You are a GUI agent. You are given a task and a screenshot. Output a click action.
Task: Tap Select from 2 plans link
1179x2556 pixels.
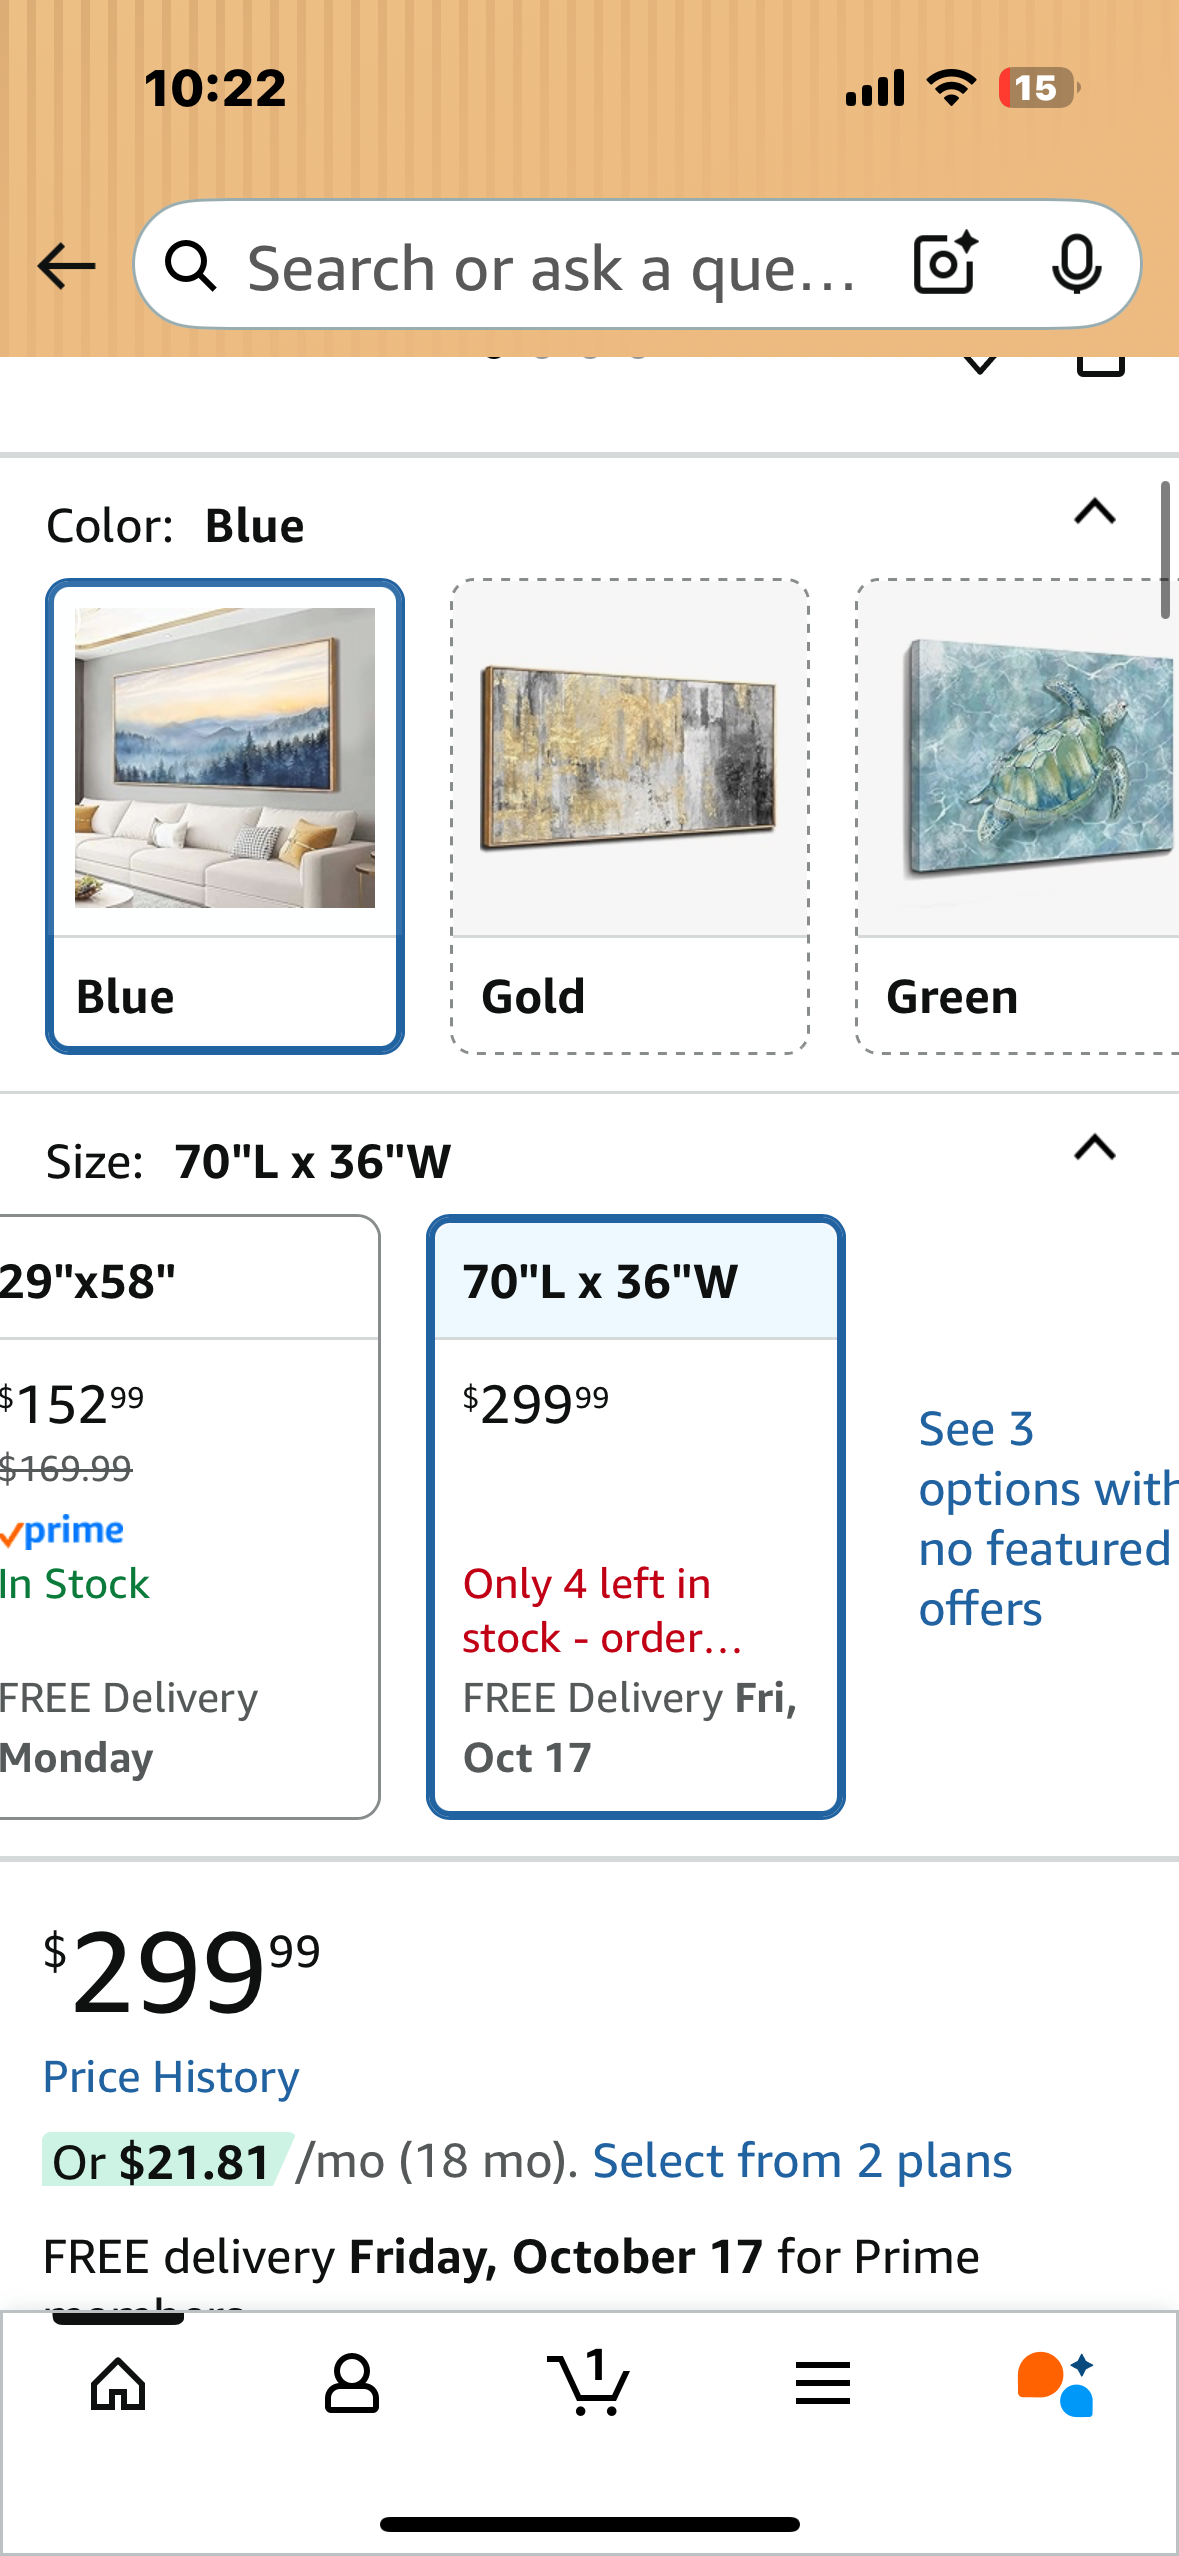coord(802,2161)
